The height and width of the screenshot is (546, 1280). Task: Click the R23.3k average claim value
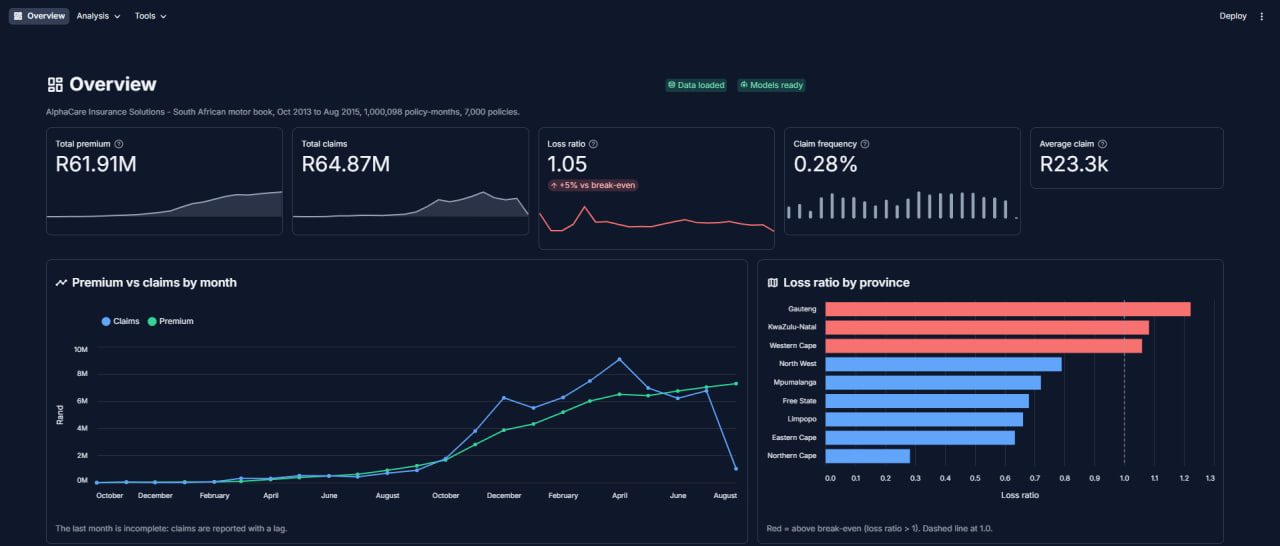click(1074, 164)
